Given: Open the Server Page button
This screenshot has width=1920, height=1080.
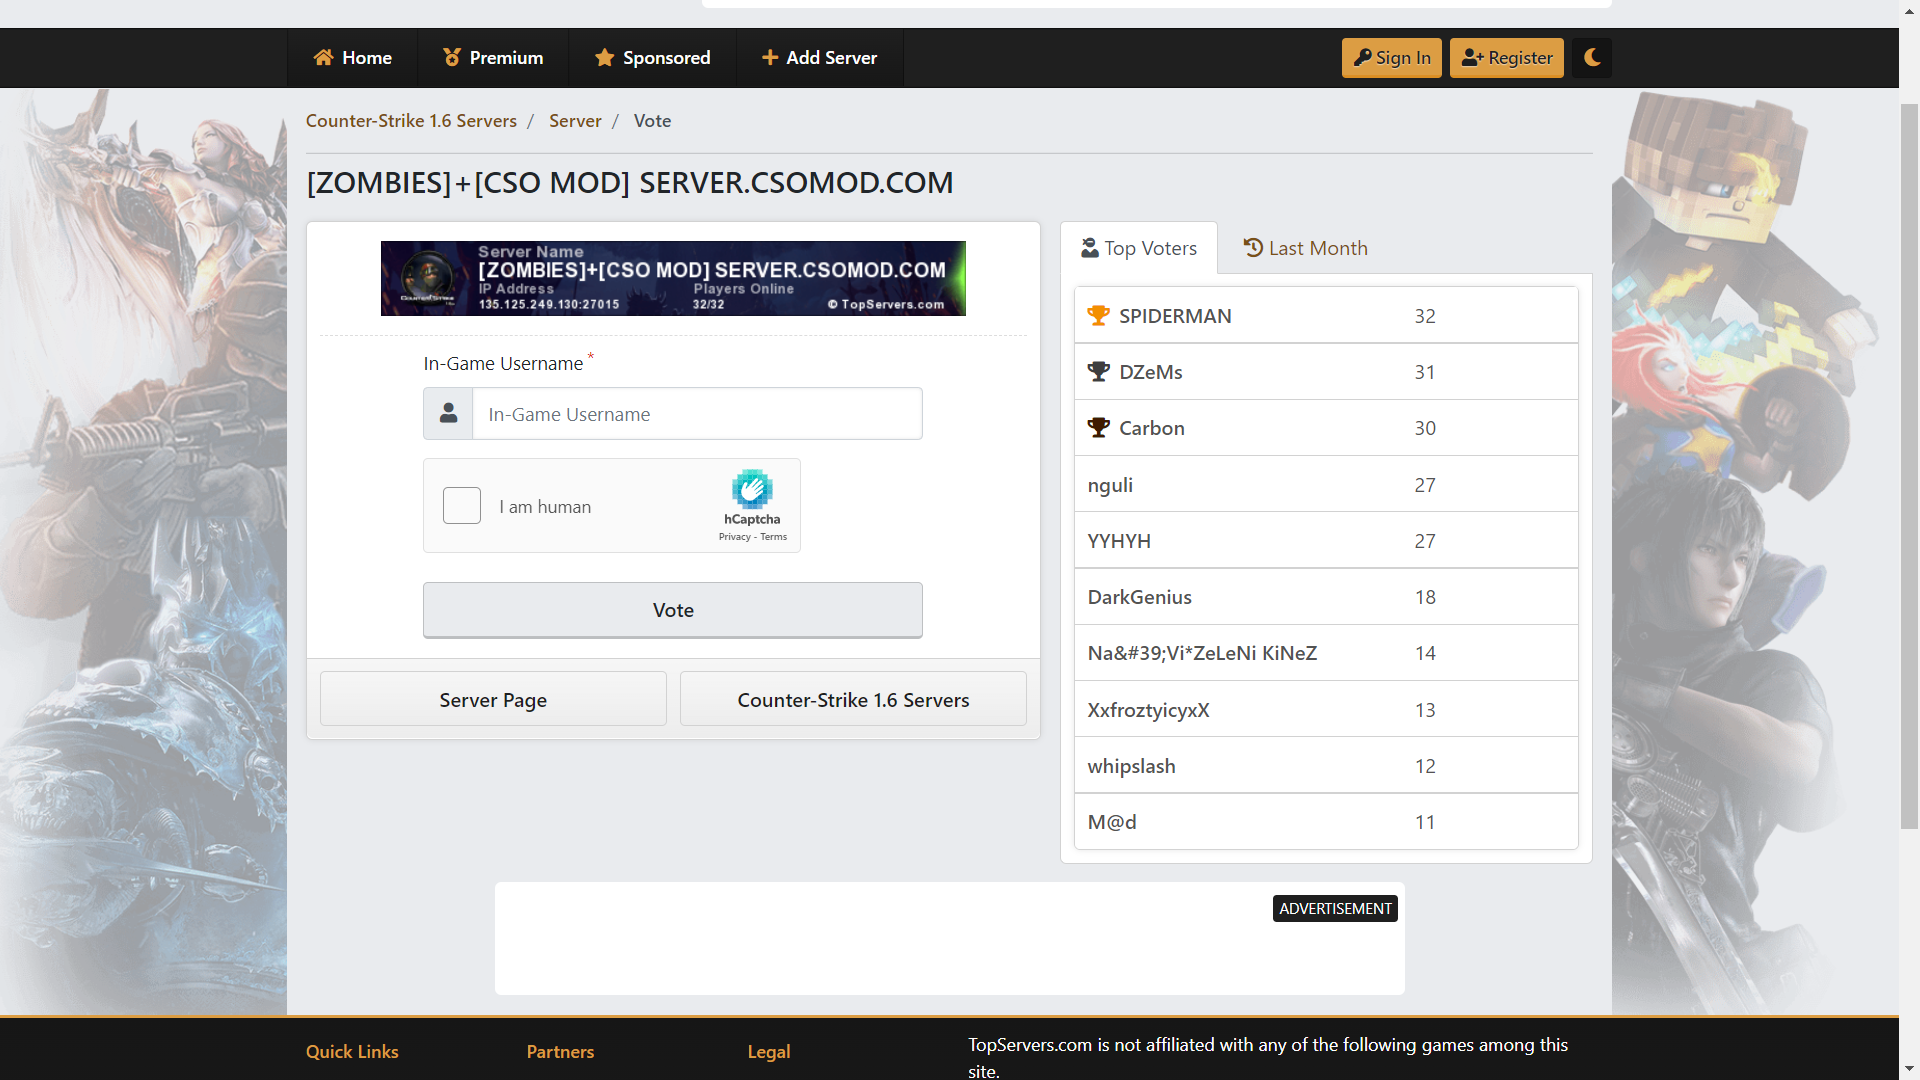Looking at the screenshot, I should tap(493, 700).
